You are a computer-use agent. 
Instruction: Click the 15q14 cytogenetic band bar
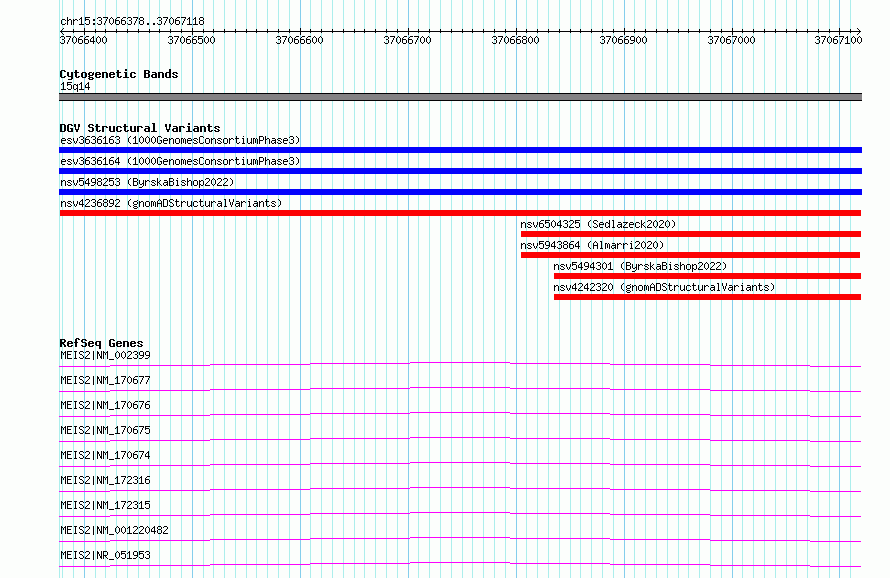pos(460,97)
